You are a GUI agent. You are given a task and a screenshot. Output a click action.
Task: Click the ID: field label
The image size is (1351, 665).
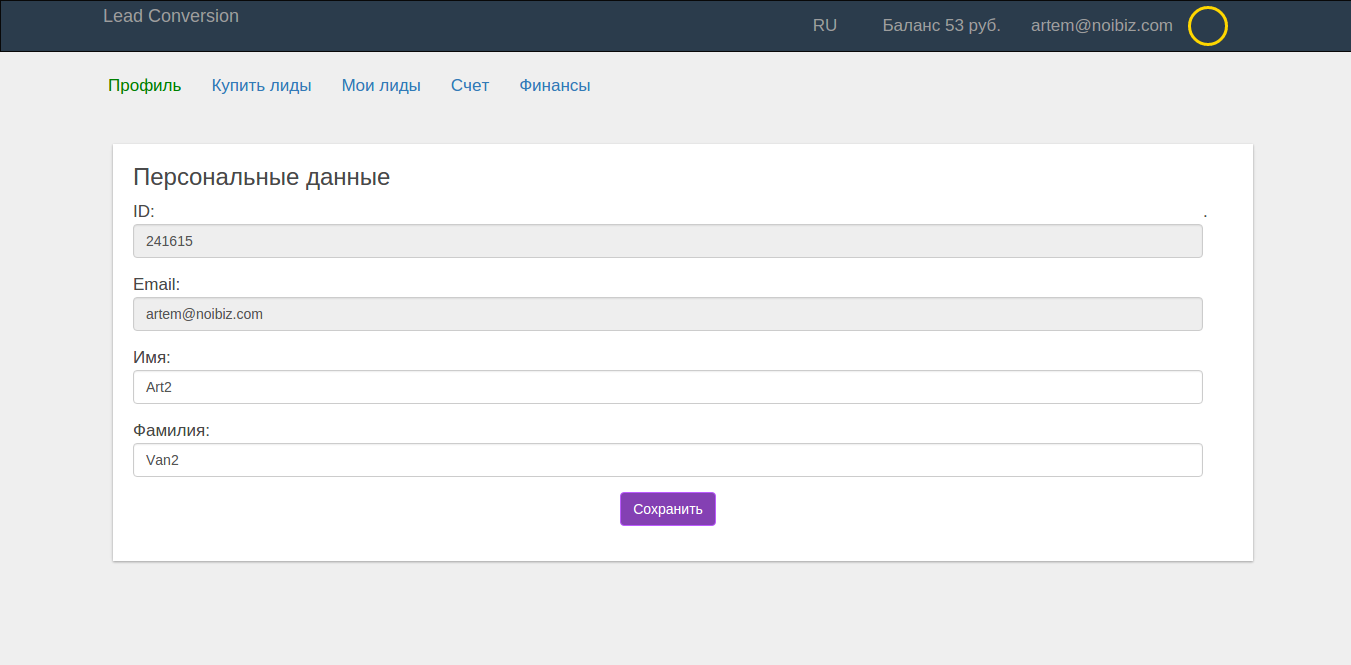pos(144,212)
